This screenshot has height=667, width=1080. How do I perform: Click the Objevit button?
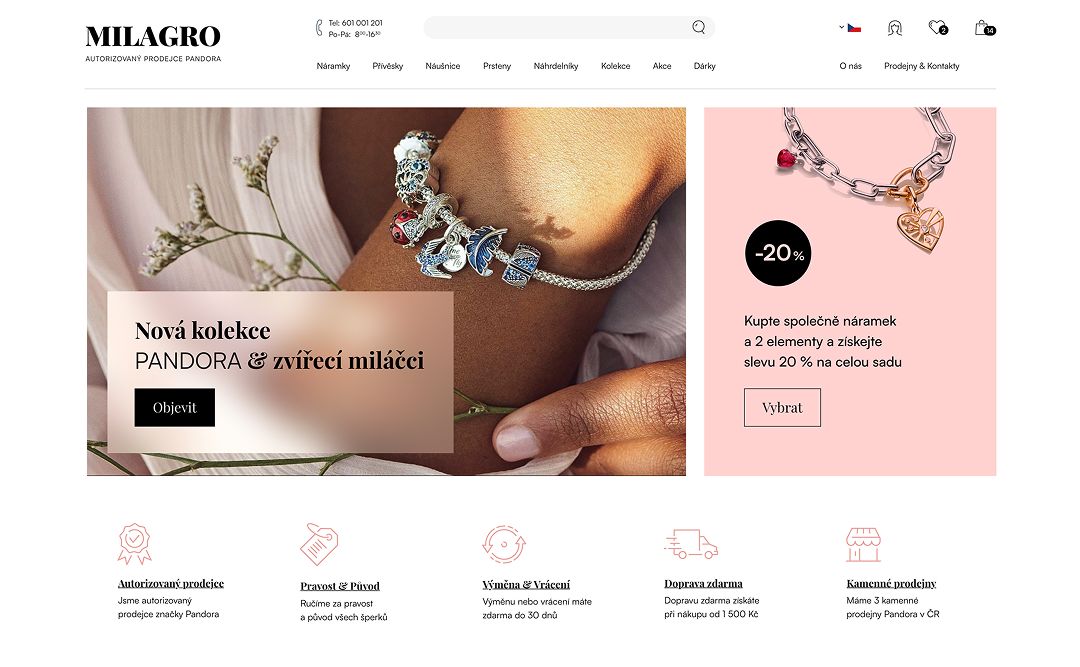(174, 407)
